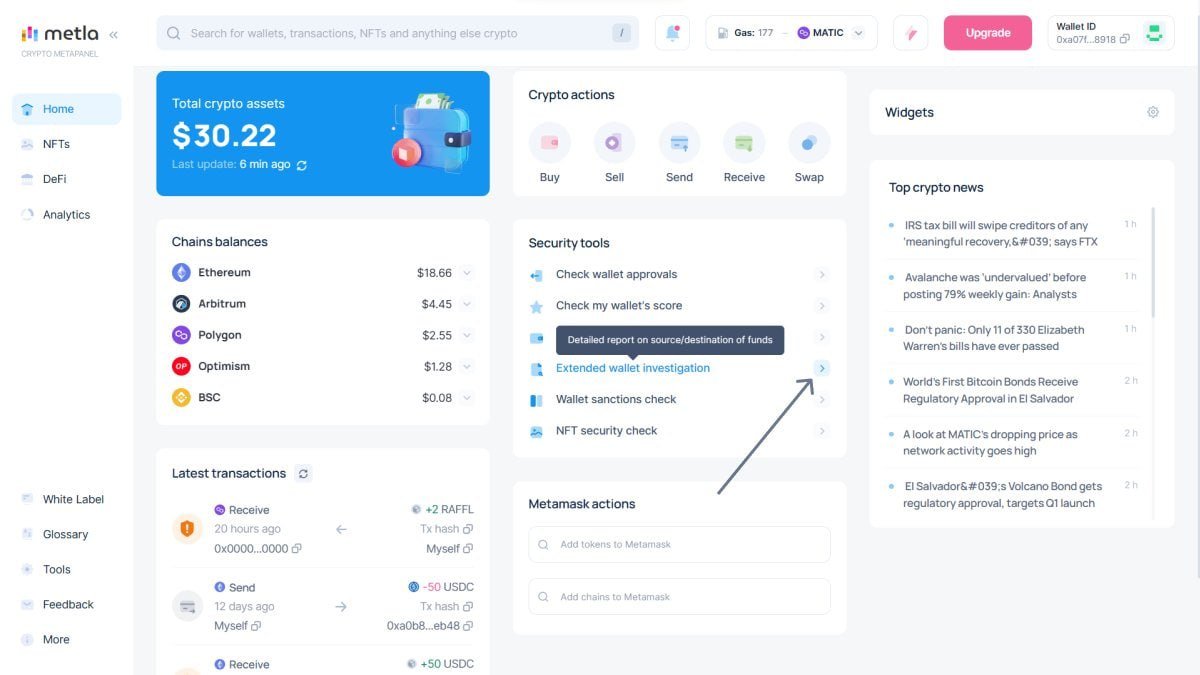1200x675 pixels.
Task: Open notifications bell icon
Action: pos(672,33)
